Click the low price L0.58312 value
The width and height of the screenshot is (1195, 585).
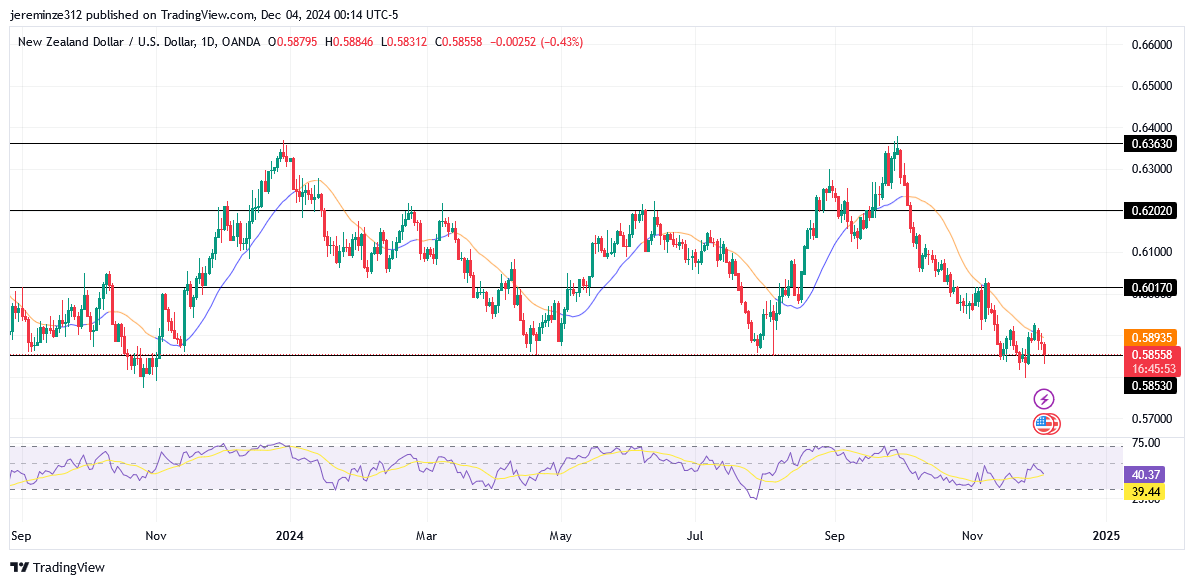click(x=405, y=43)
